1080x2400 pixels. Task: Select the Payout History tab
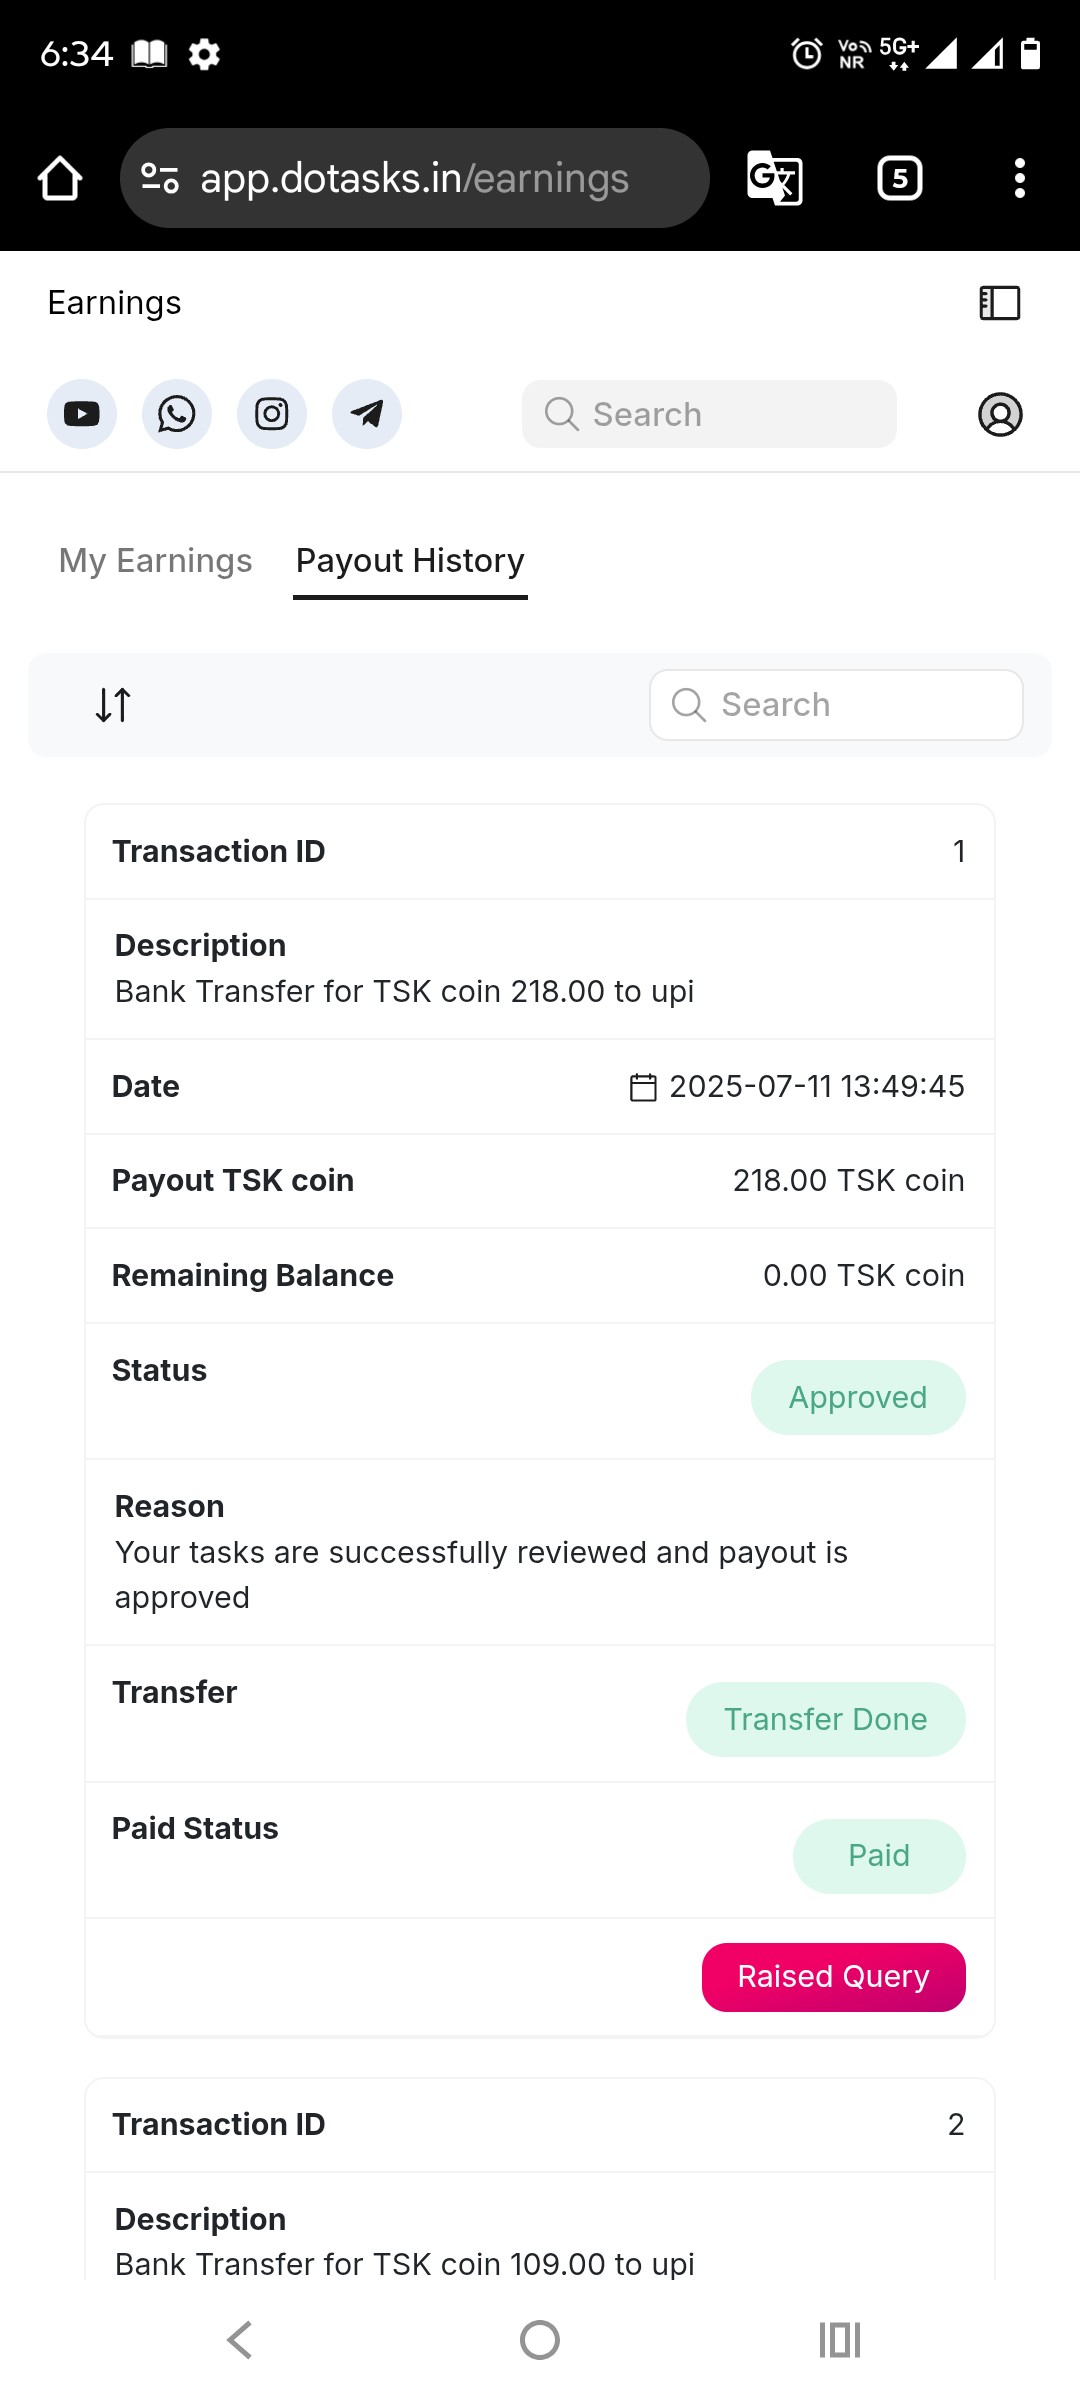[410, 561]
